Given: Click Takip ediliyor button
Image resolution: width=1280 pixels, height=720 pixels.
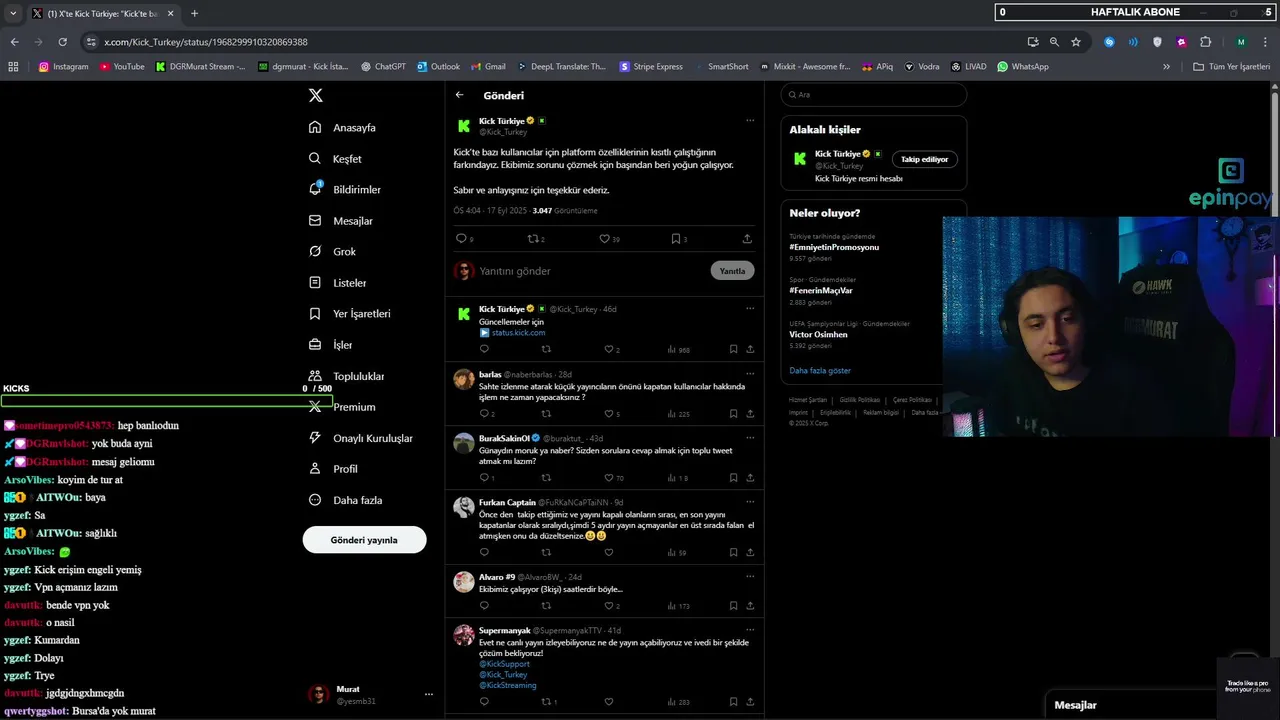Looking at the screenshot, I should 924,159.
